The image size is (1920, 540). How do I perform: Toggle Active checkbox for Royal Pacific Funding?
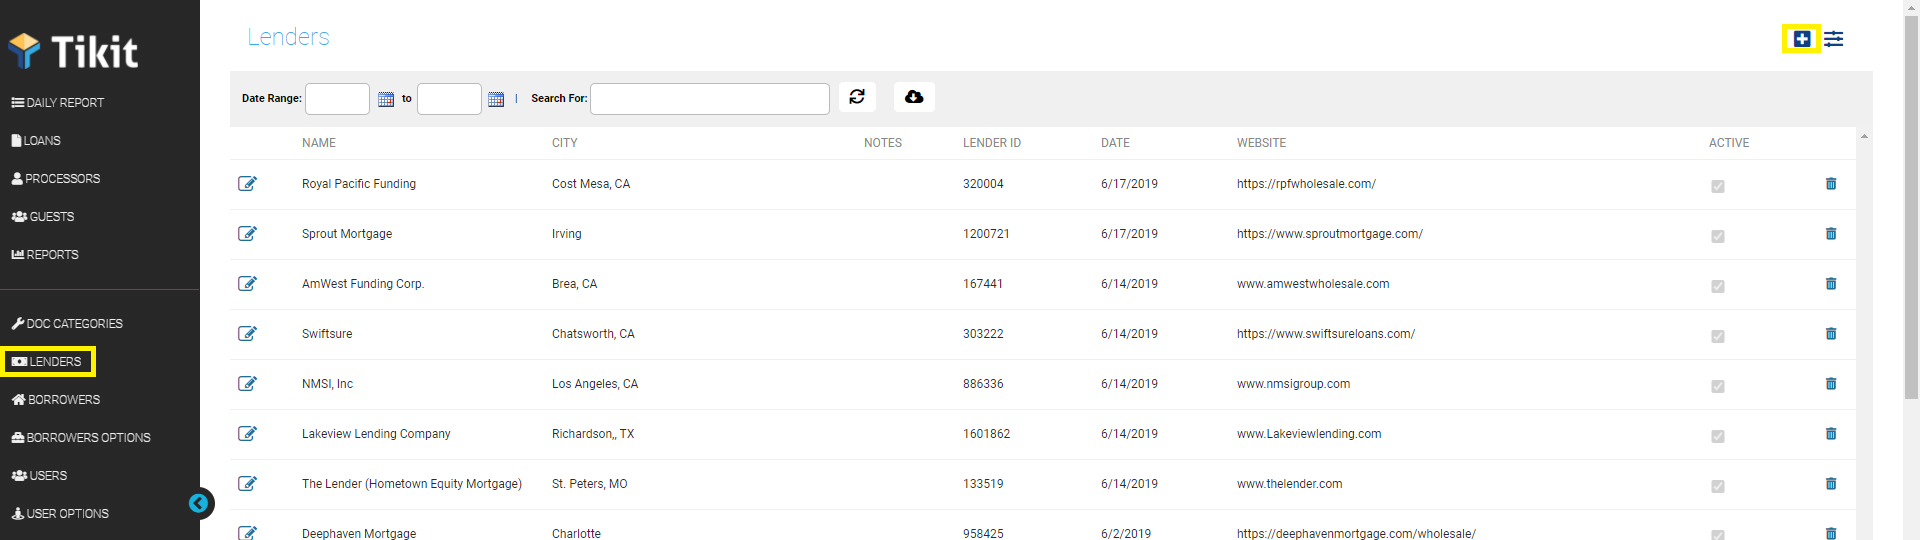(1718, 187)
